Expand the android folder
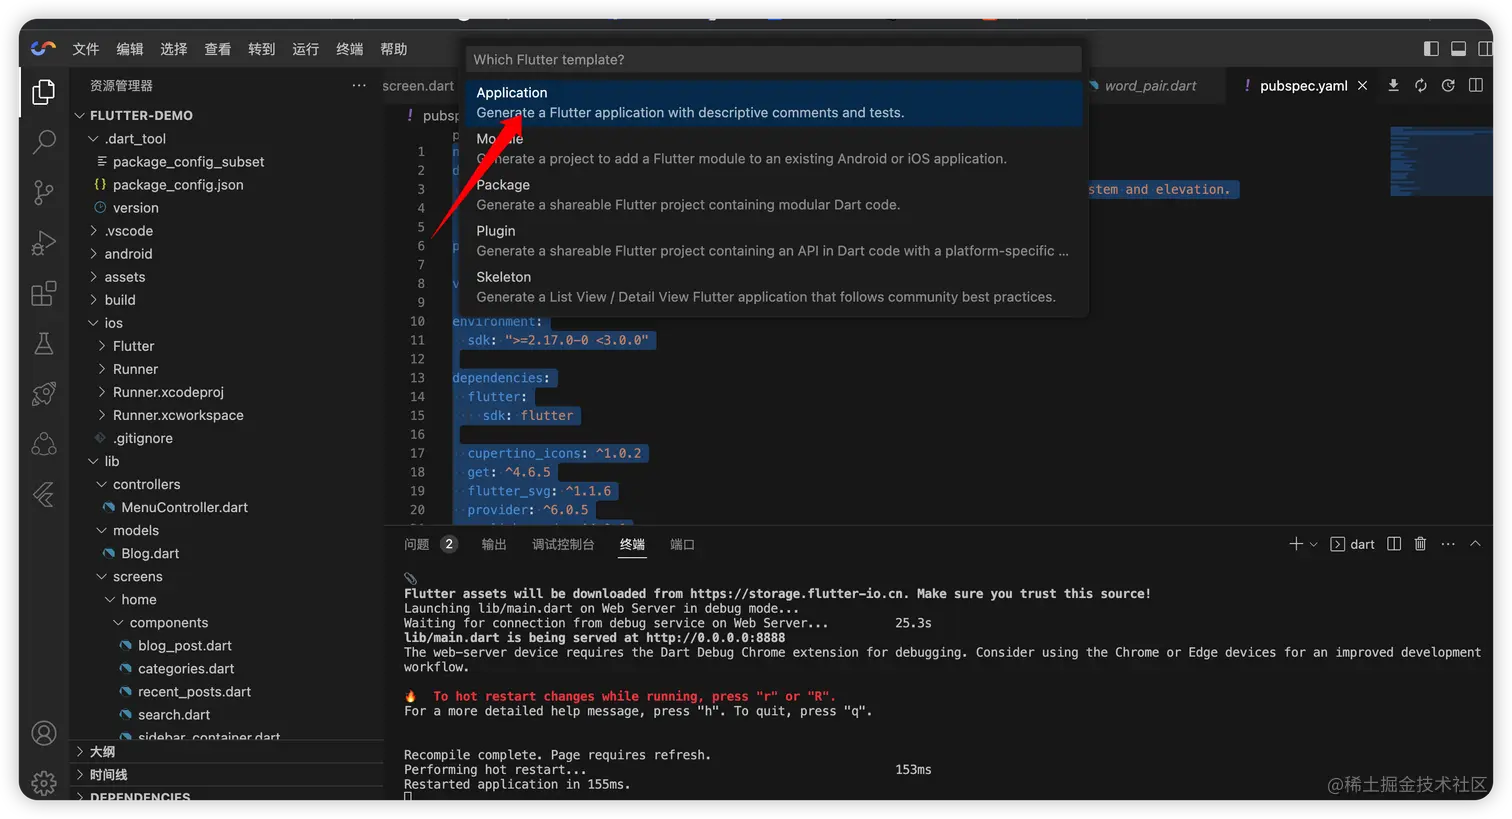This screenshot has width=1512, height=819. 227,254
